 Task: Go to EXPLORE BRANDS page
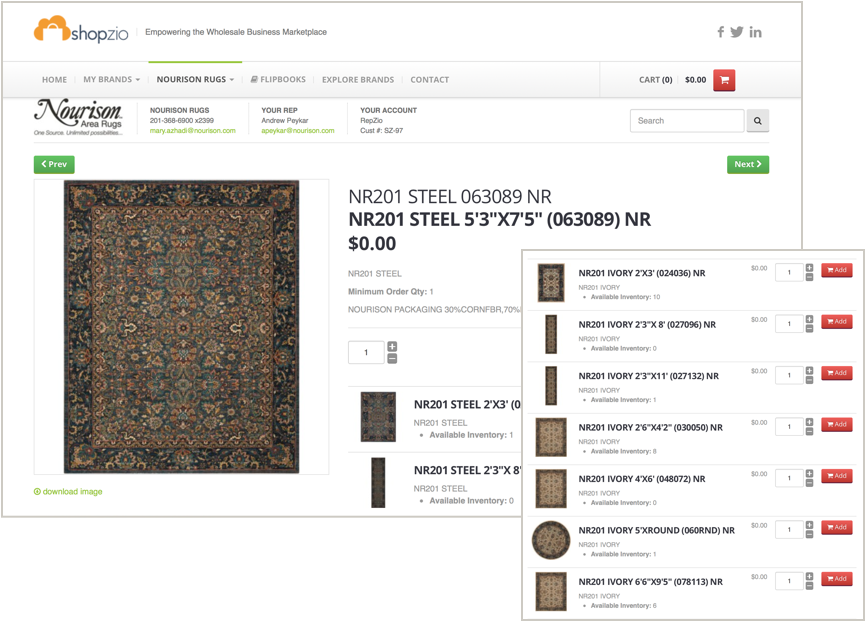358,80
